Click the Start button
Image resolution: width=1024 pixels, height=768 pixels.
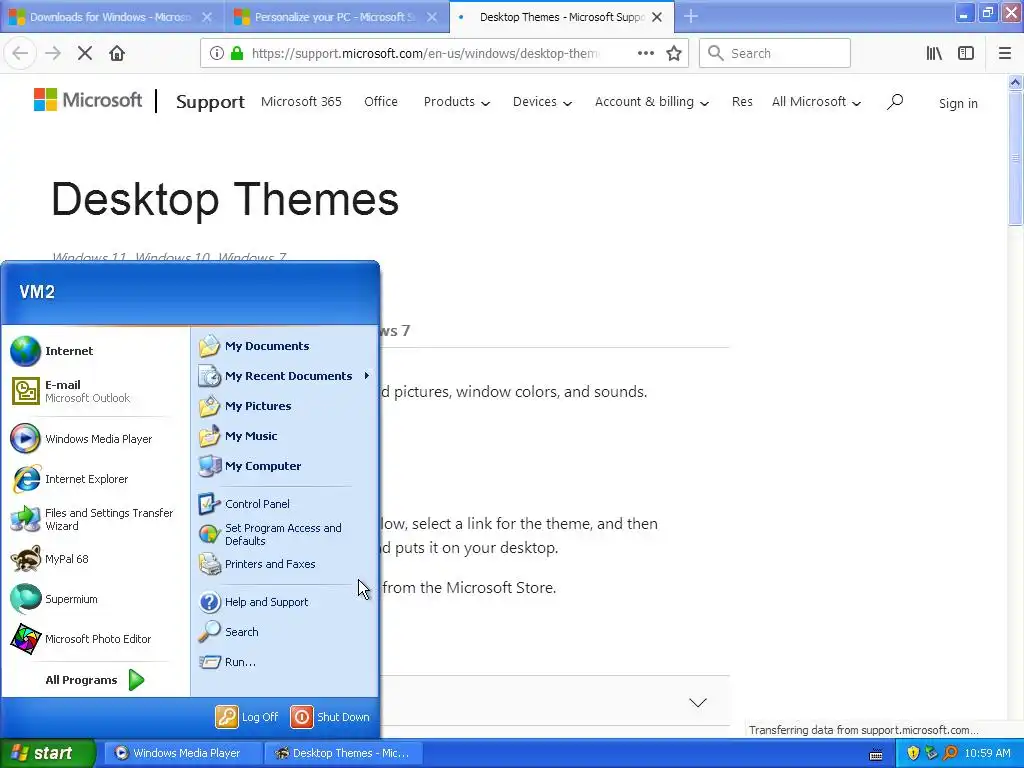tap(47, 753)
